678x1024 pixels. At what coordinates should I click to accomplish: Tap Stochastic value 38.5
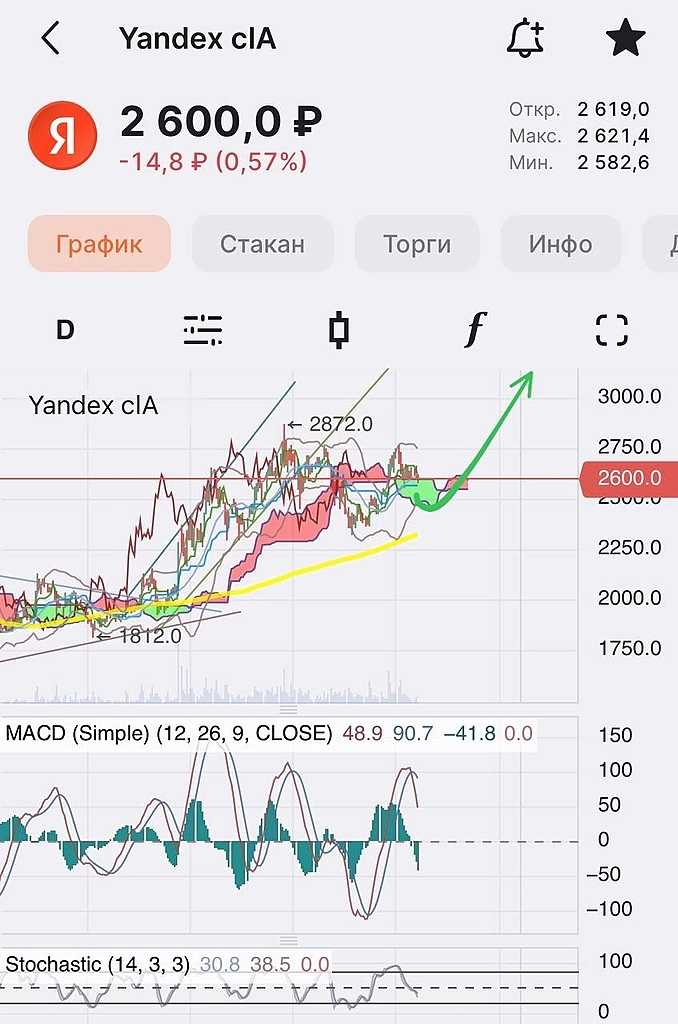pyautogui.click(x=270, y=965)
